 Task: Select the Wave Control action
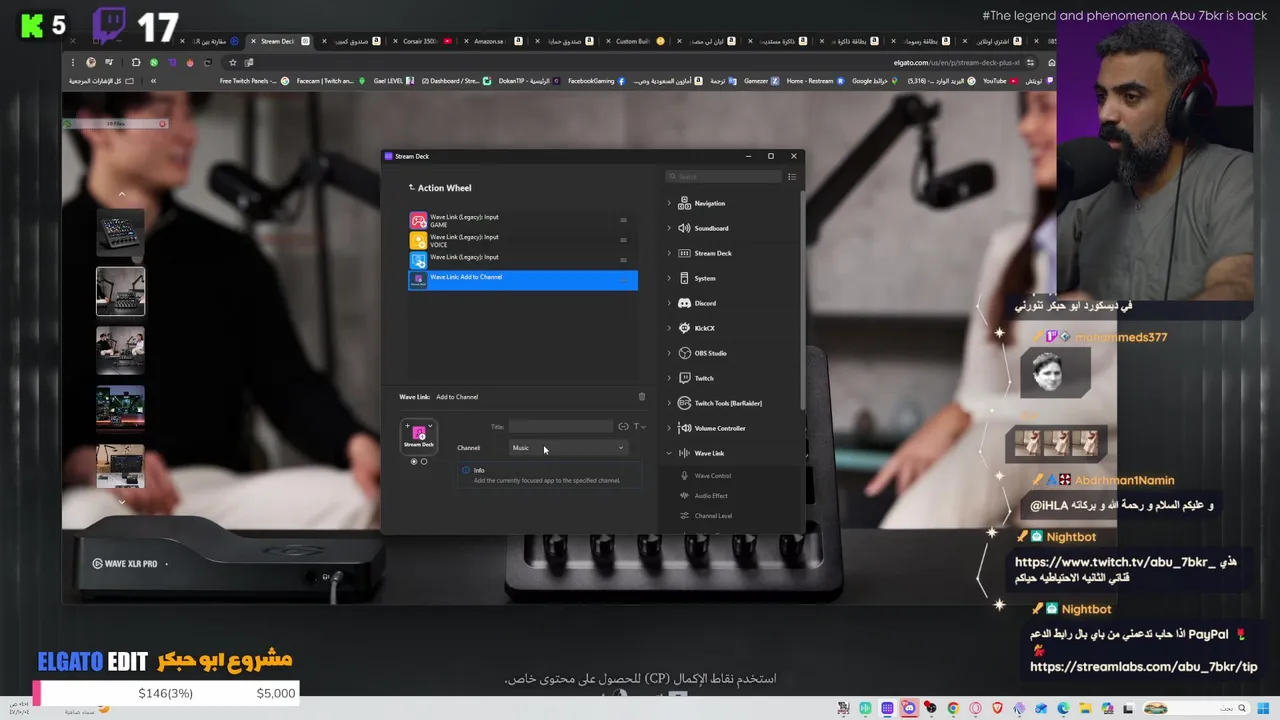click(712, 476)
